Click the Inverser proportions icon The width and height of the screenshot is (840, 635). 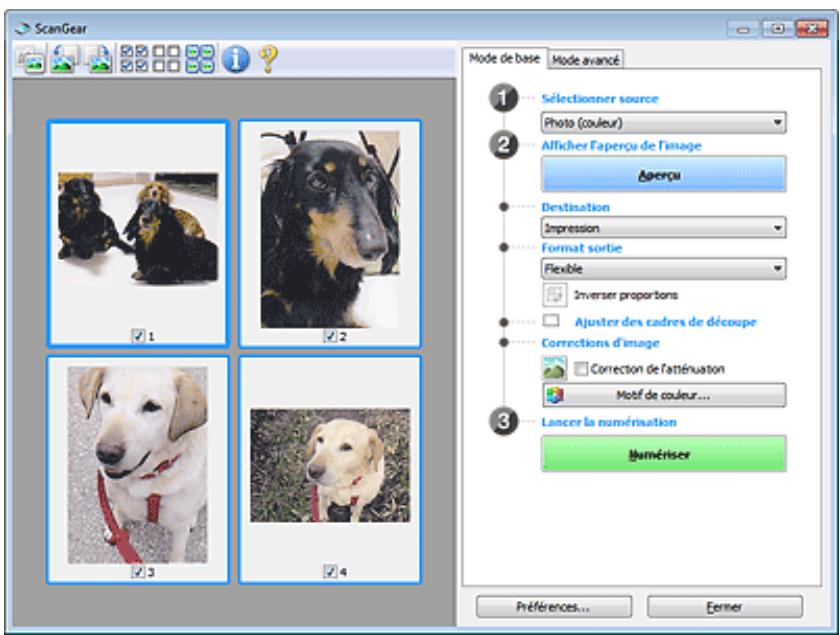pos(553,295)
